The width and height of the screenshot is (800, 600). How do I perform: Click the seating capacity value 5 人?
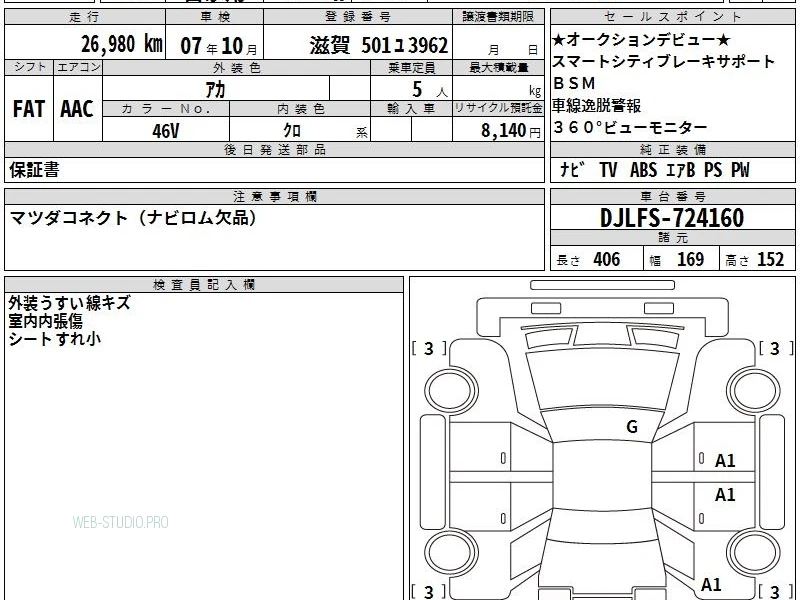[430, 90]
